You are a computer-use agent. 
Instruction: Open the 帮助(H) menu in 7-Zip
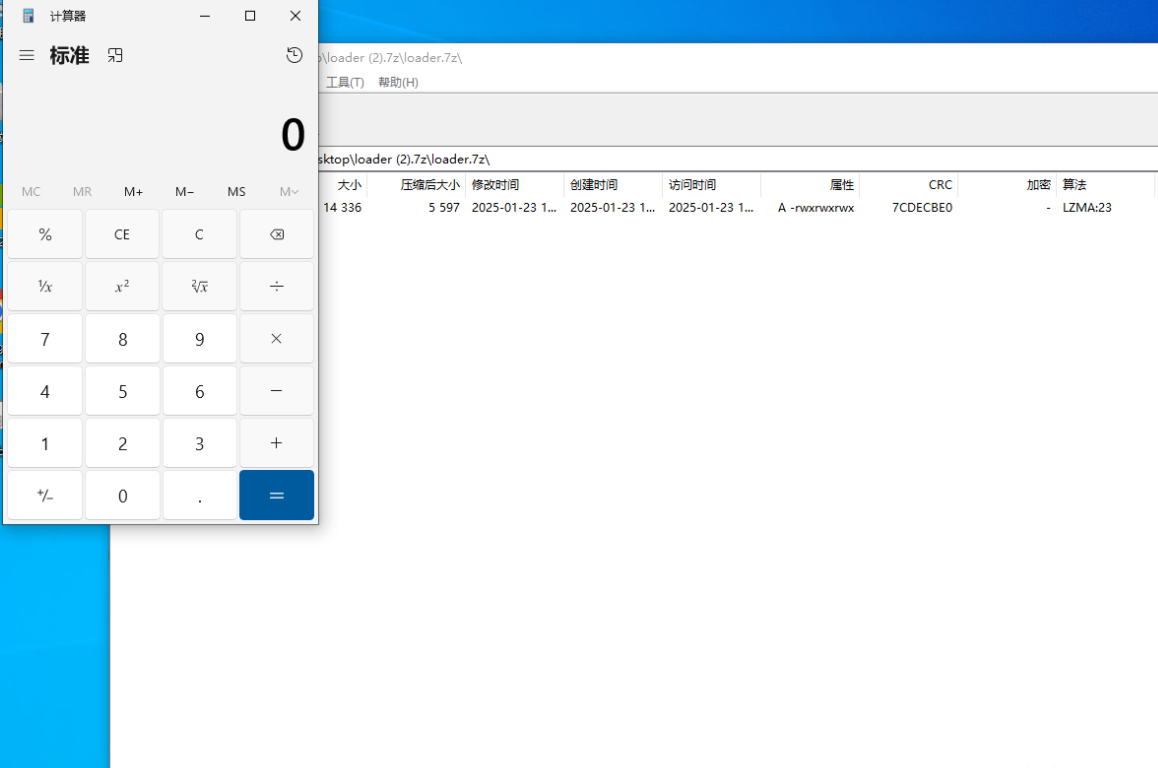(x=398, y=82)
